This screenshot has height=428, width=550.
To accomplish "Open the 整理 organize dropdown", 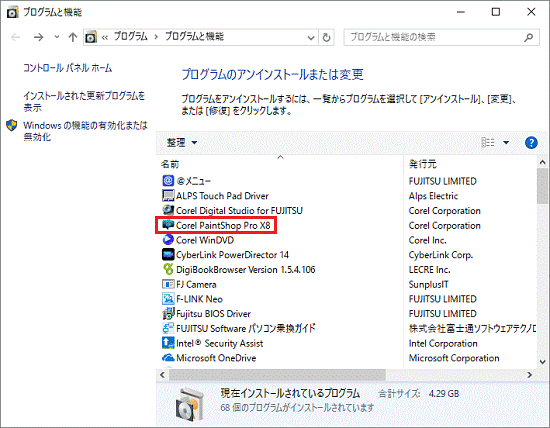I will click(182, 142).
